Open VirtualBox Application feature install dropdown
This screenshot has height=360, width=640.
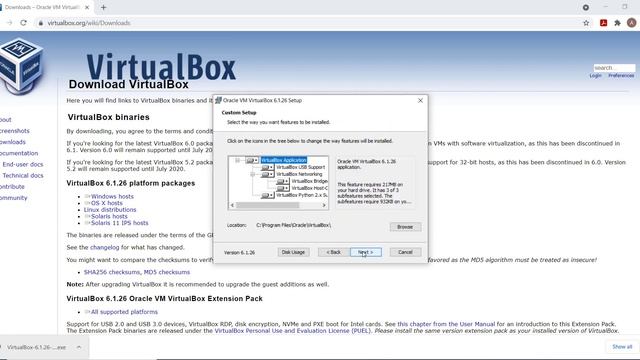tap(252, 160)
